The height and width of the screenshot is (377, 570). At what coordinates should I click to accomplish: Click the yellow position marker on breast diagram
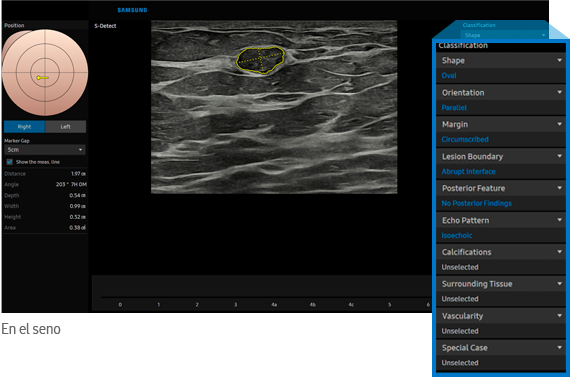(x=43, y=77)
